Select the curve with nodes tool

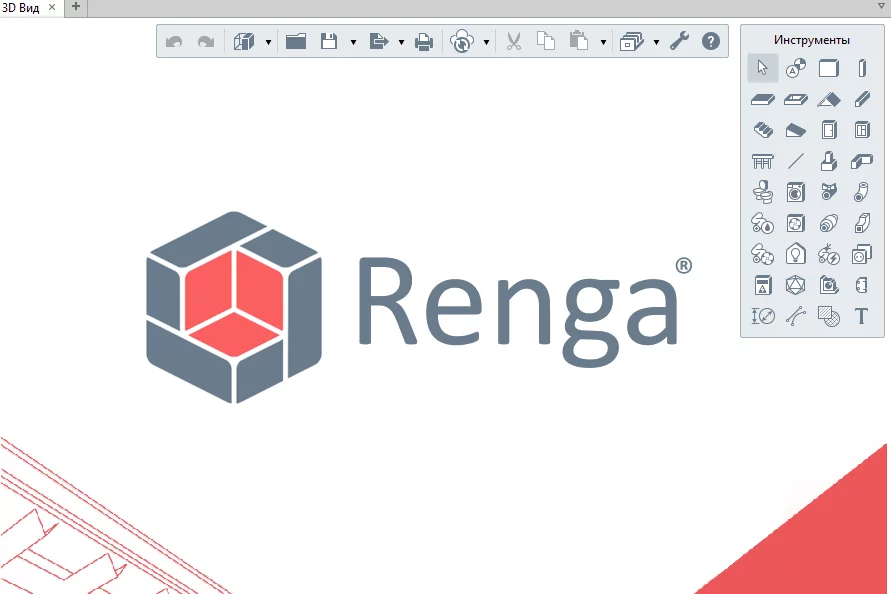pyautogui.click(x=796, y=316)
